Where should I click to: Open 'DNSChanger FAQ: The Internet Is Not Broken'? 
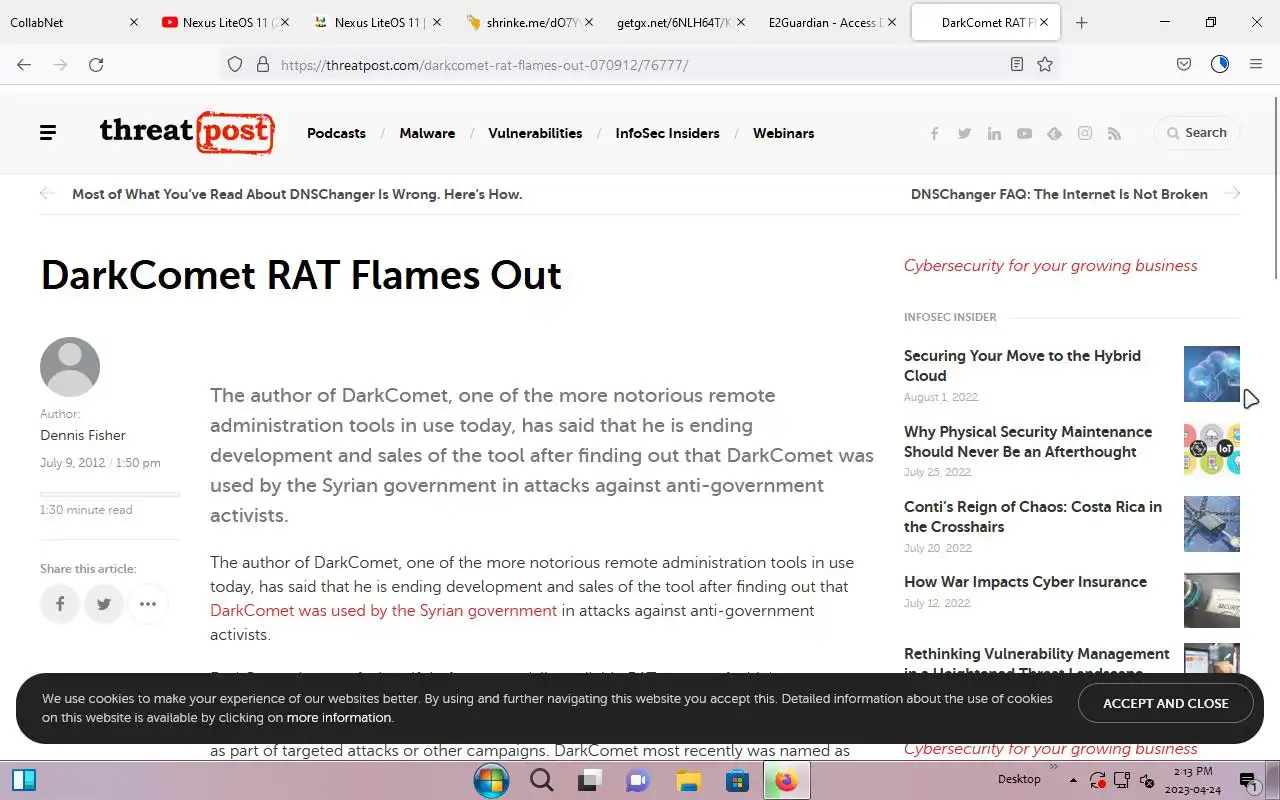[1059, 194]
